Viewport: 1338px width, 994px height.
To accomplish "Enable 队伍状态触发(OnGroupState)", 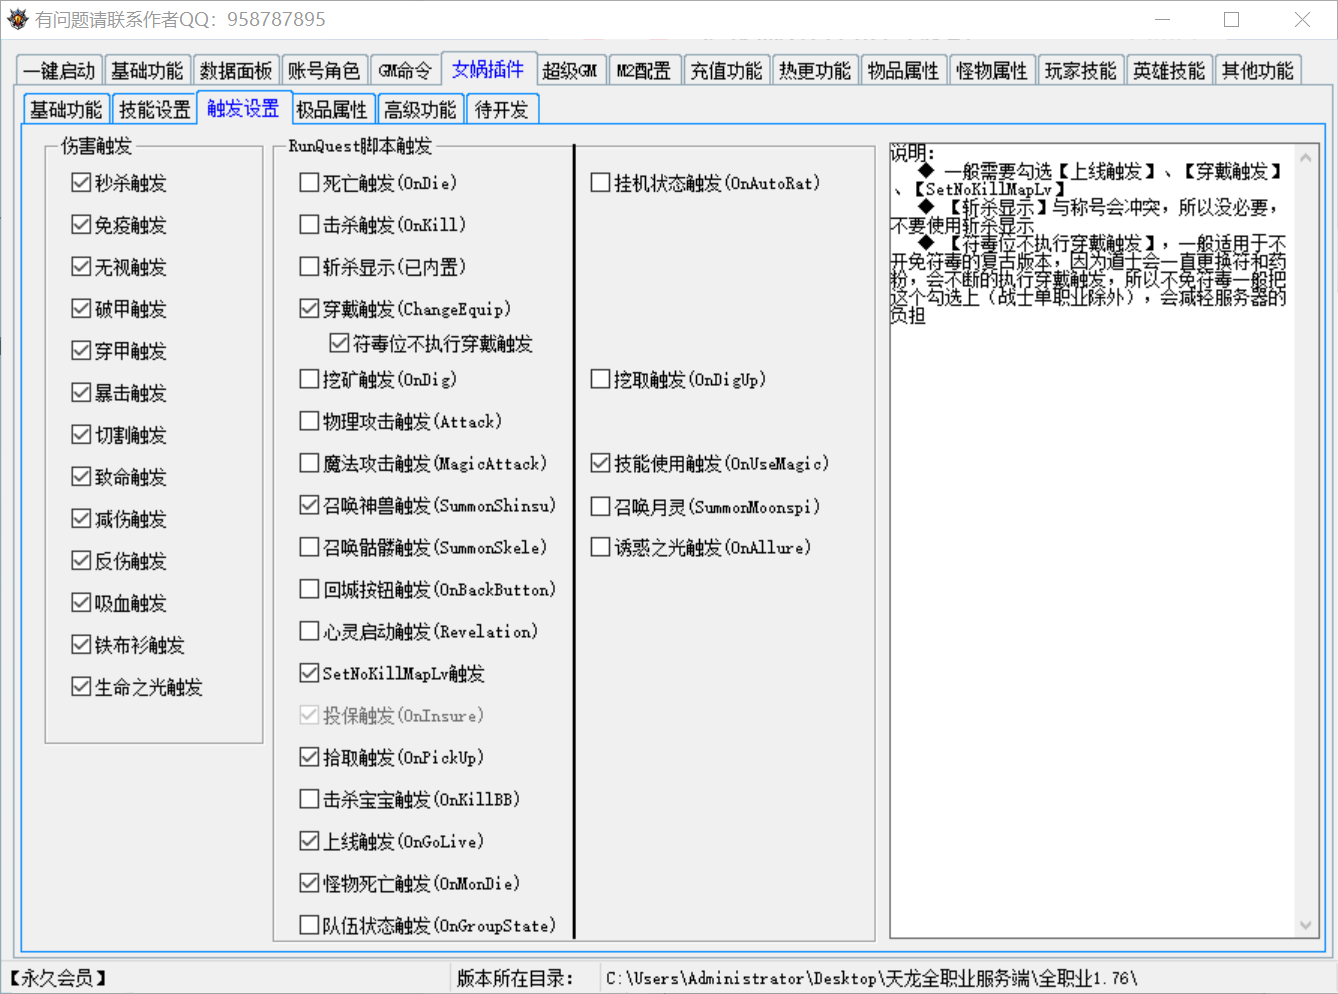I will (x=428, y=926).
